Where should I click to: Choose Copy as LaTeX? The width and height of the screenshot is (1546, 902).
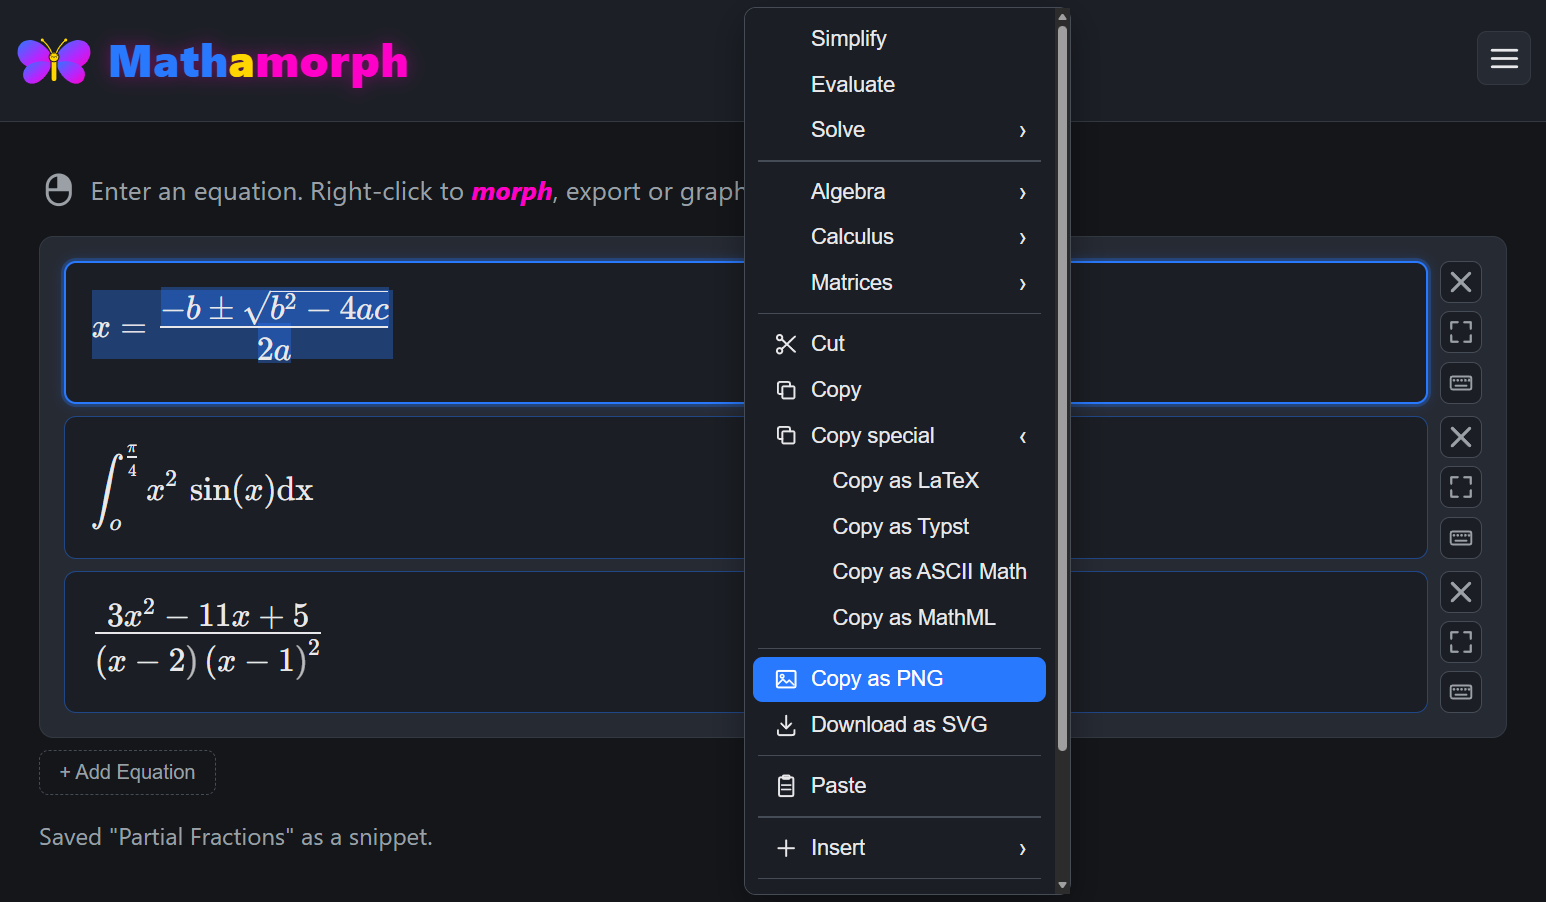[899, 481]
